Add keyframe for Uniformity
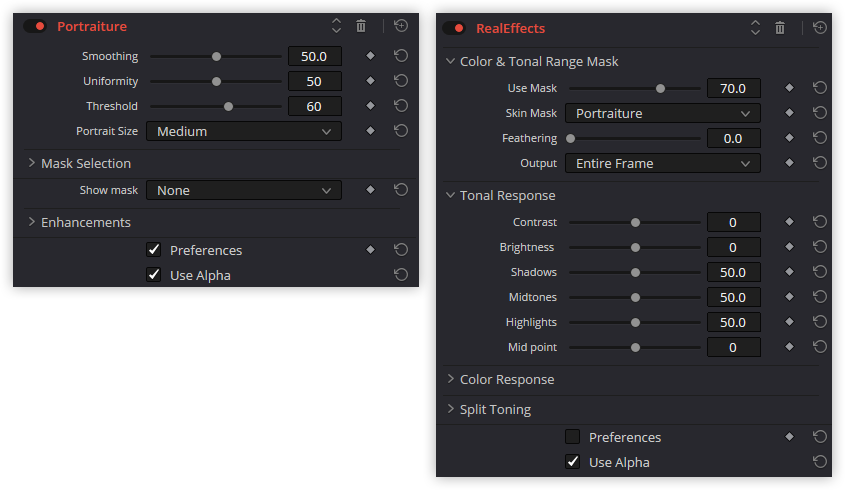 tap(370, 80)
